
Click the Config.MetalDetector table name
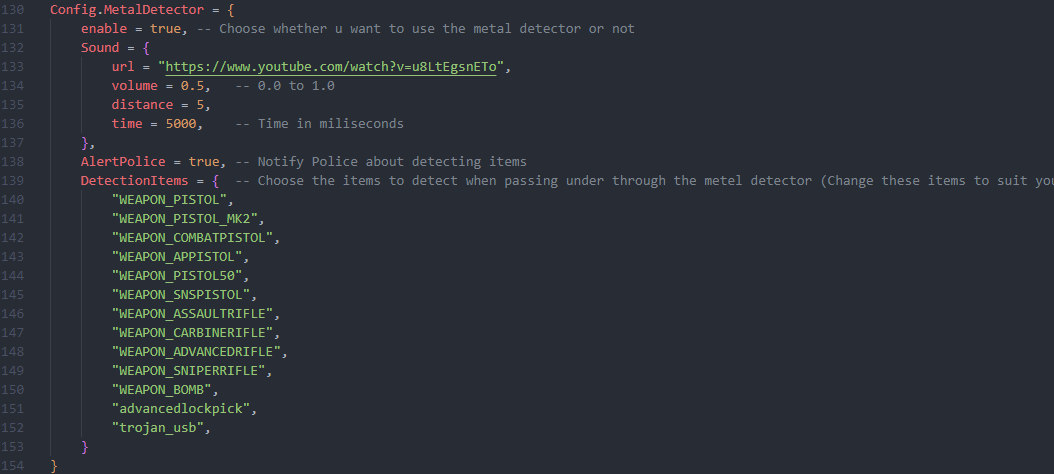pyautogui.click(x=116, y=10)
